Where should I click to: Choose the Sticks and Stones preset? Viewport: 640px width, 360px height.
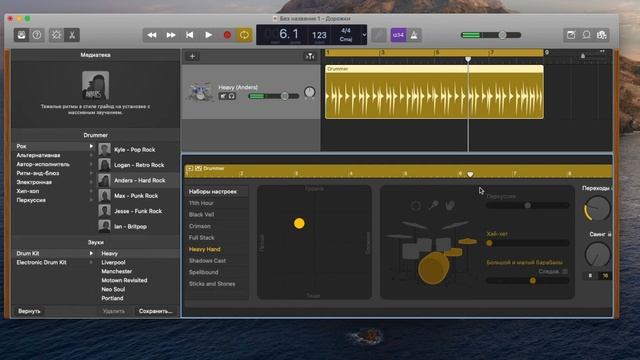click(212, 284)
